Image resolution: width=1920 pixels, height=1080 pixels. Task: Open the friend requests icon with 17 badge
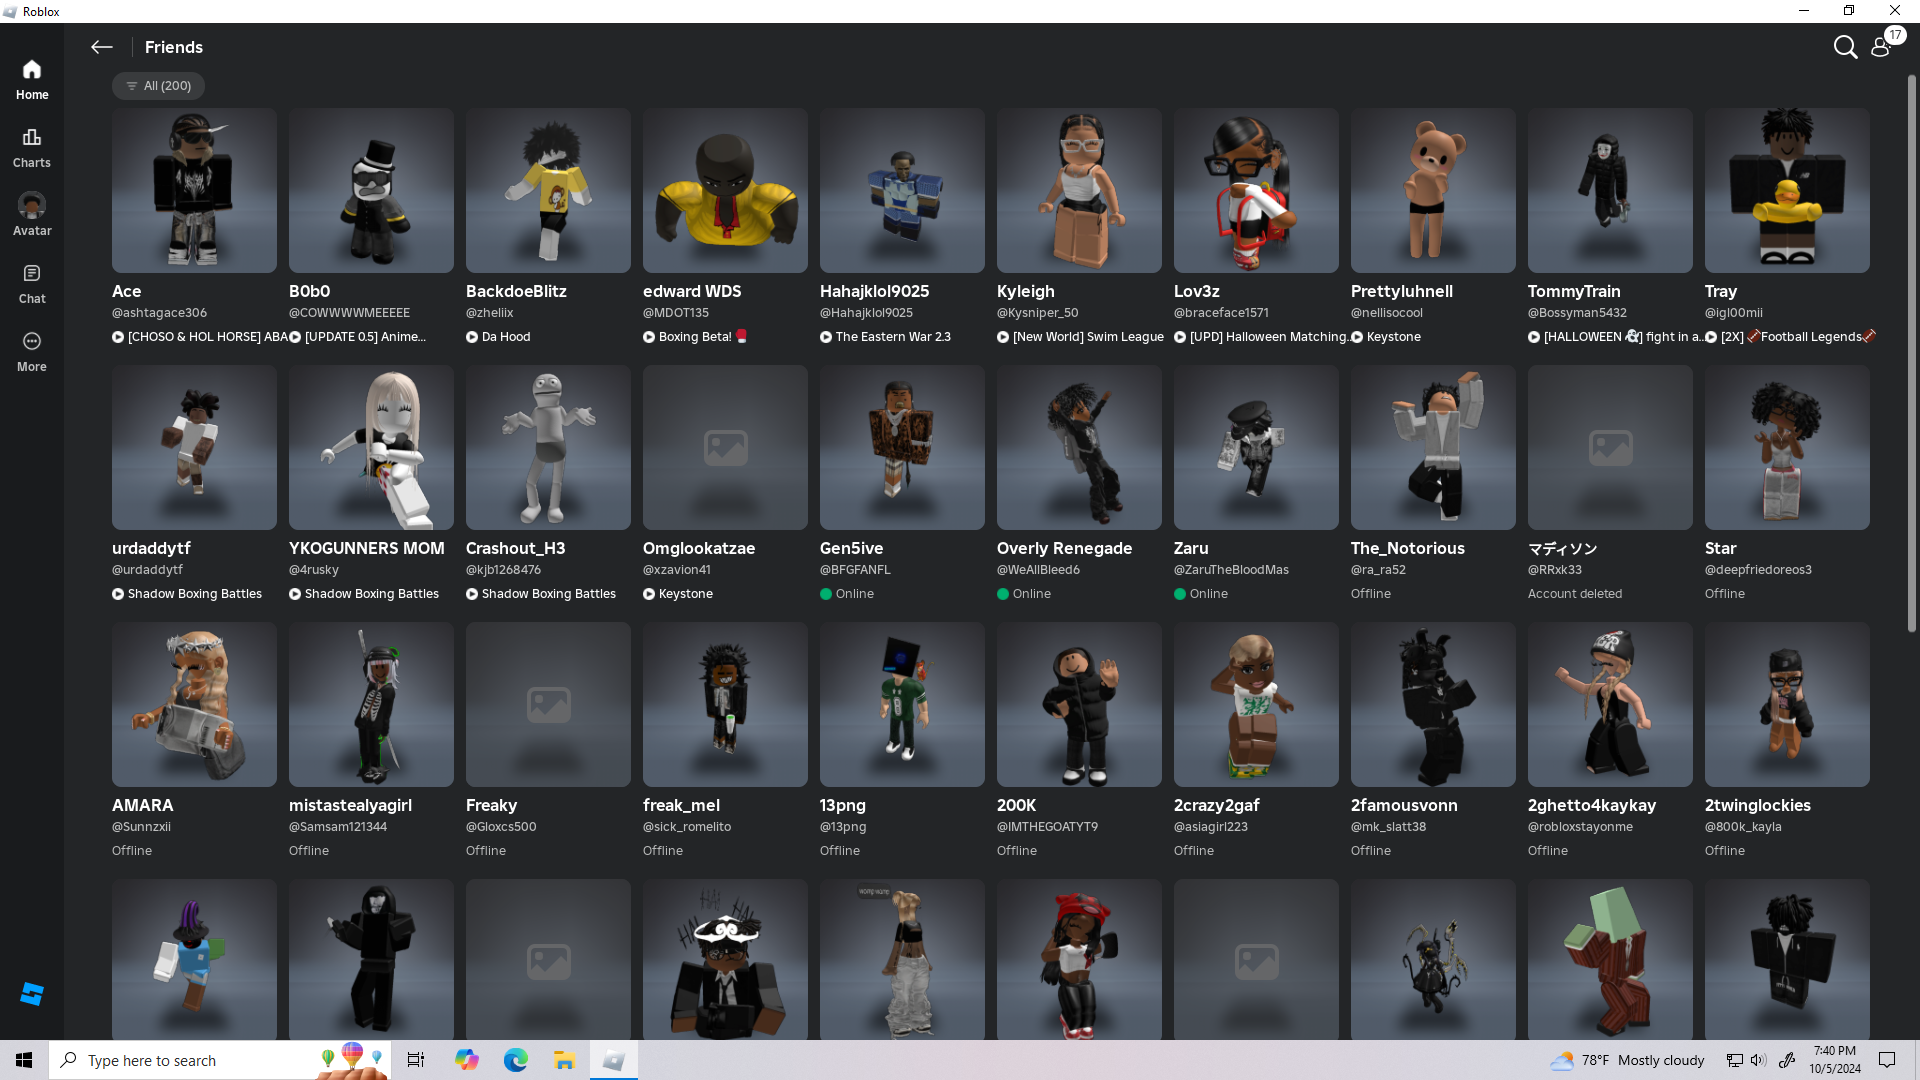coord(1882,47)
